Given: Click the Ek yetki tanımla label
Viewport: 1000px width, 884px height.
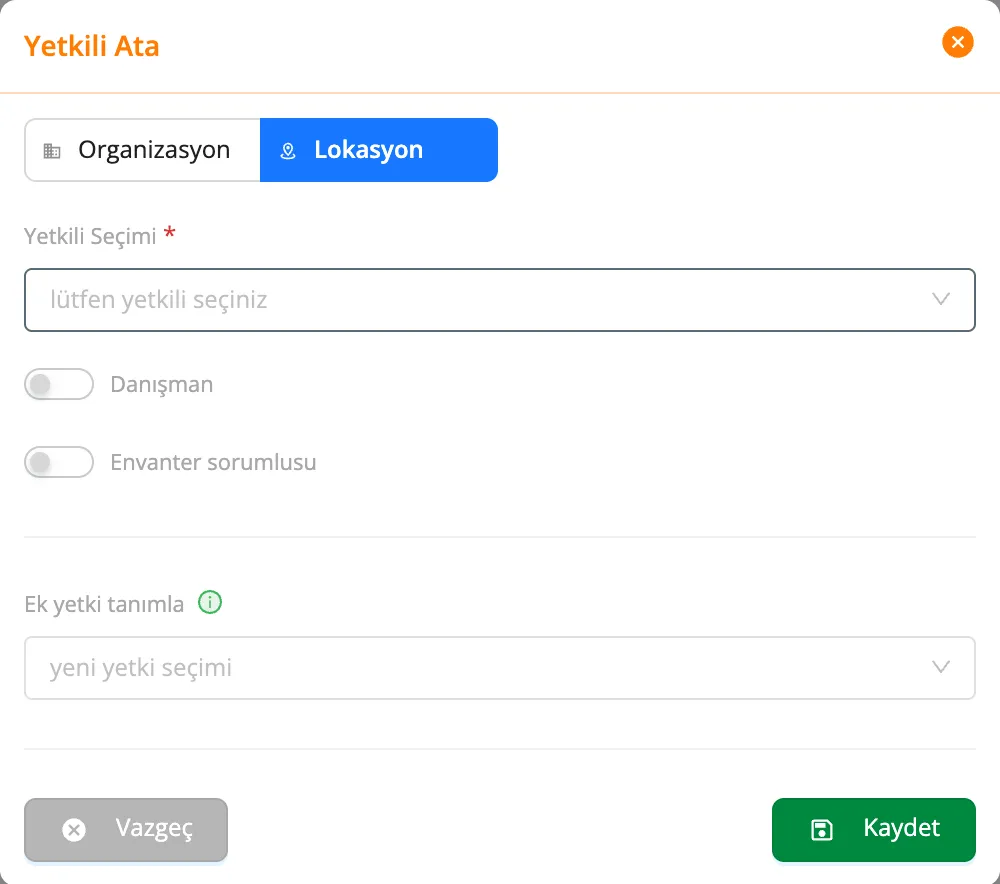Looking at the screenshot, I should pyautogui.click(x=104, y=604).
